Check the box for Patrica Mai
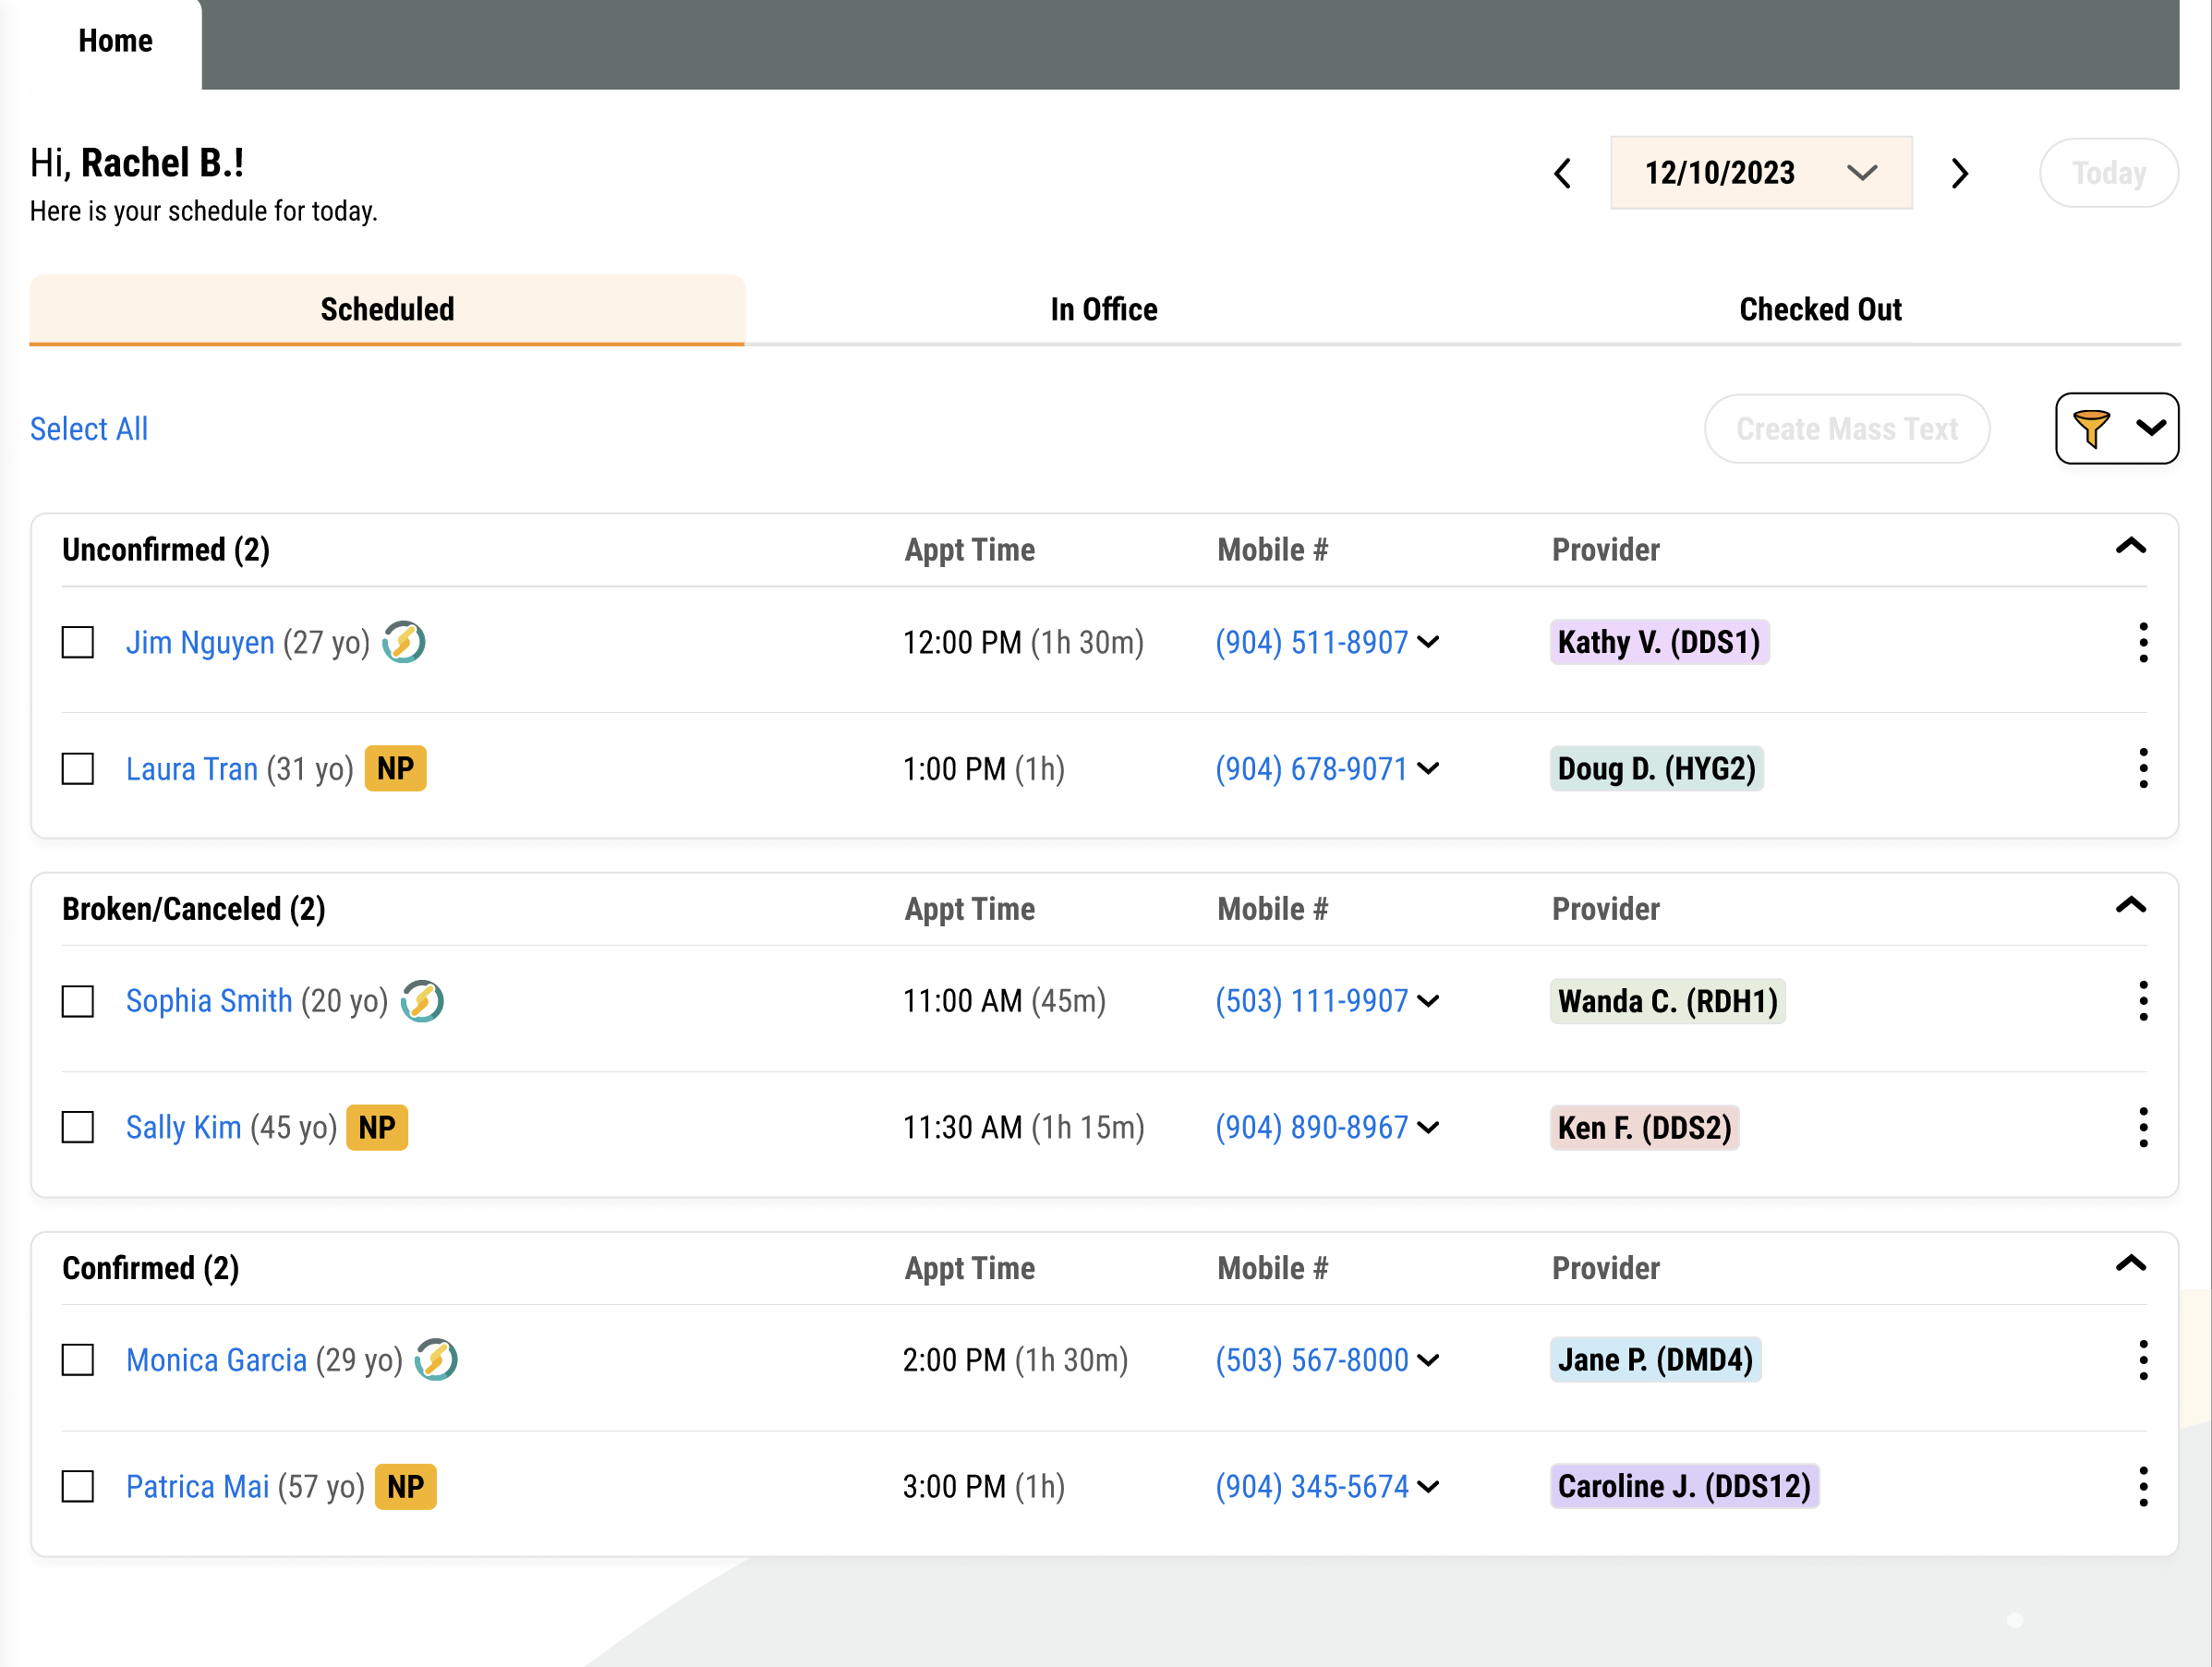The image size is (2212, 1667). coord(78,1486)
